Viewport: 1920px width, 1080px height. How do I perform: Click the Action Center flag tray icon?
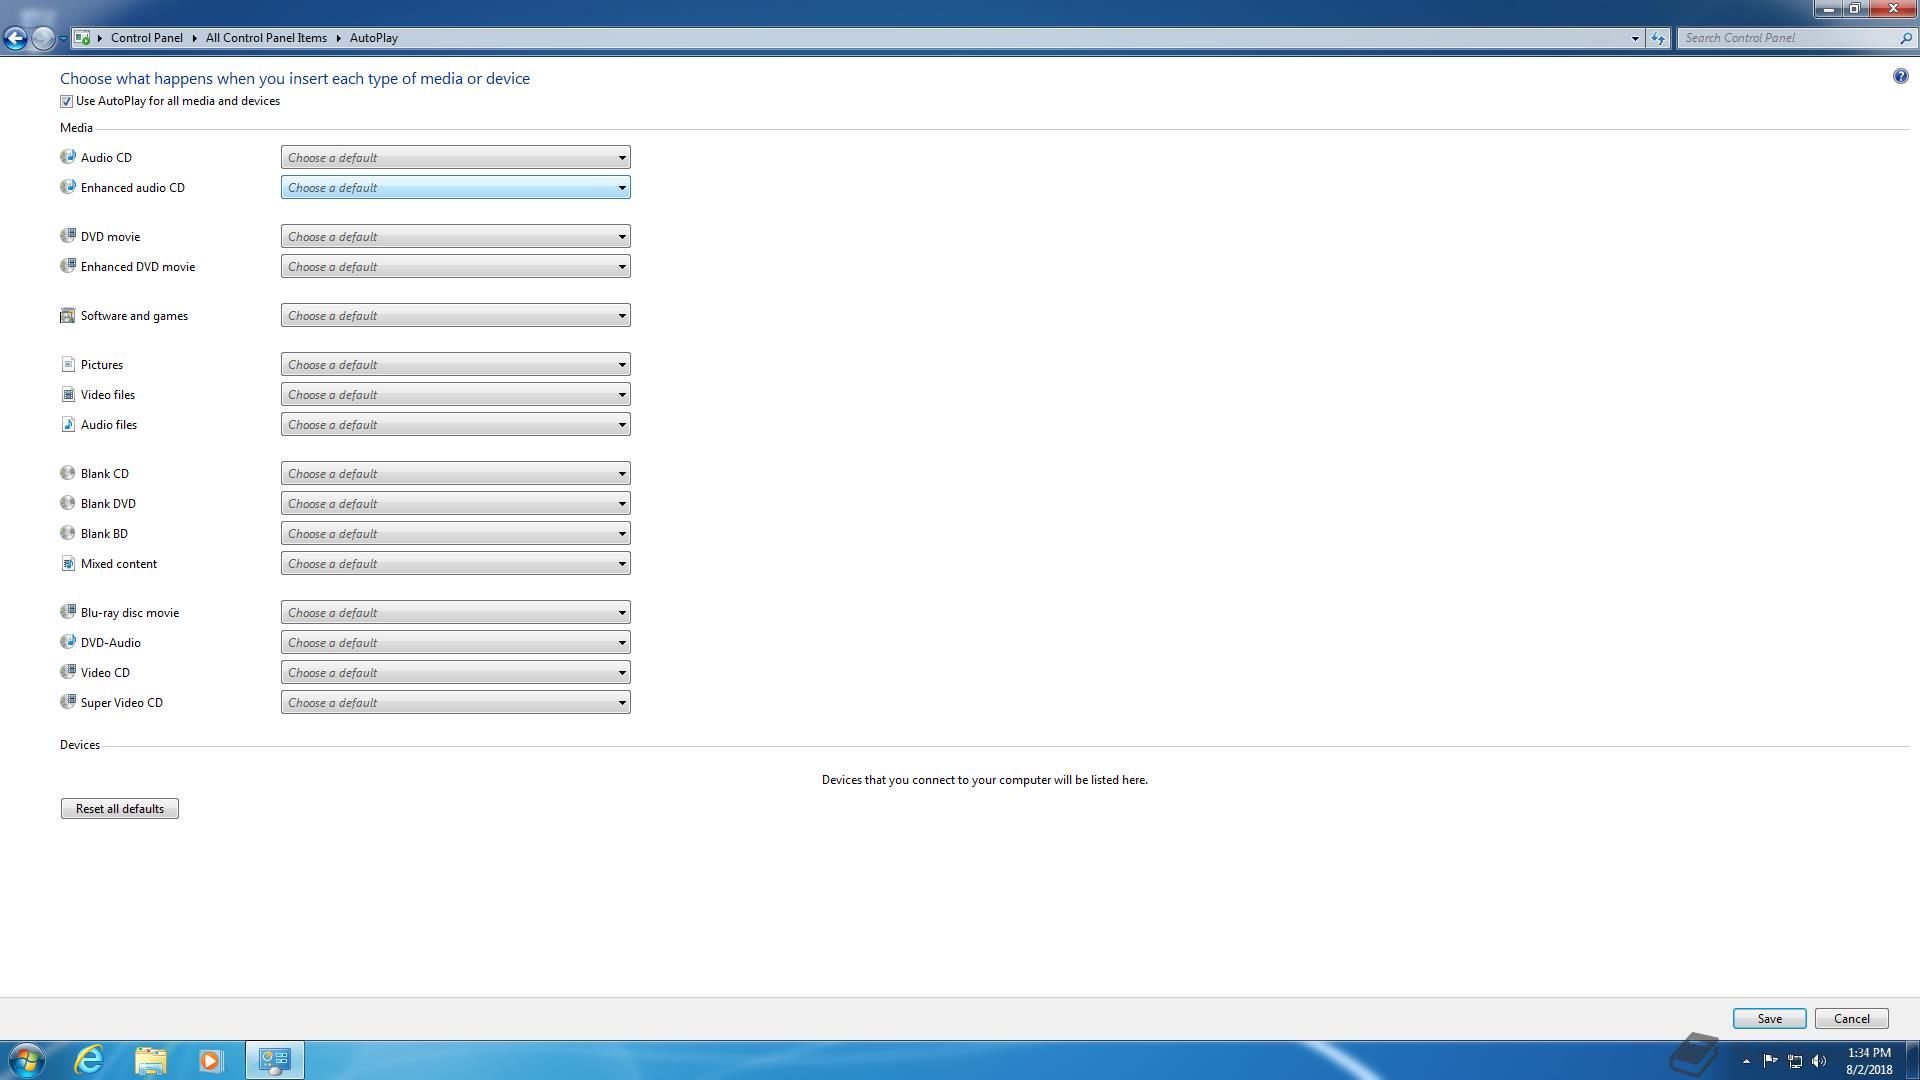pos(1771,1061)
